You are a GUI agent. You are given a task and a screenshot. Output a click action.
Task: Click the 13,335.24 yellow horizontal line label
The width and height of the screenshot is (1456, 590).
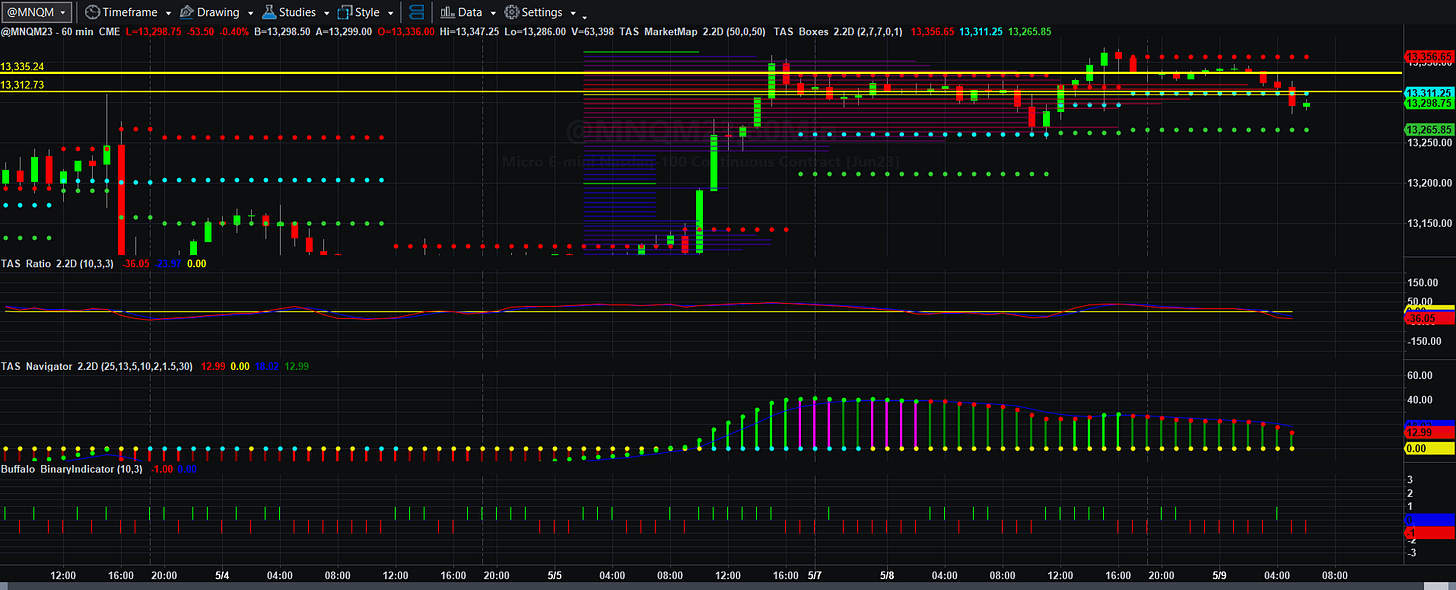(x=22, y=66)
